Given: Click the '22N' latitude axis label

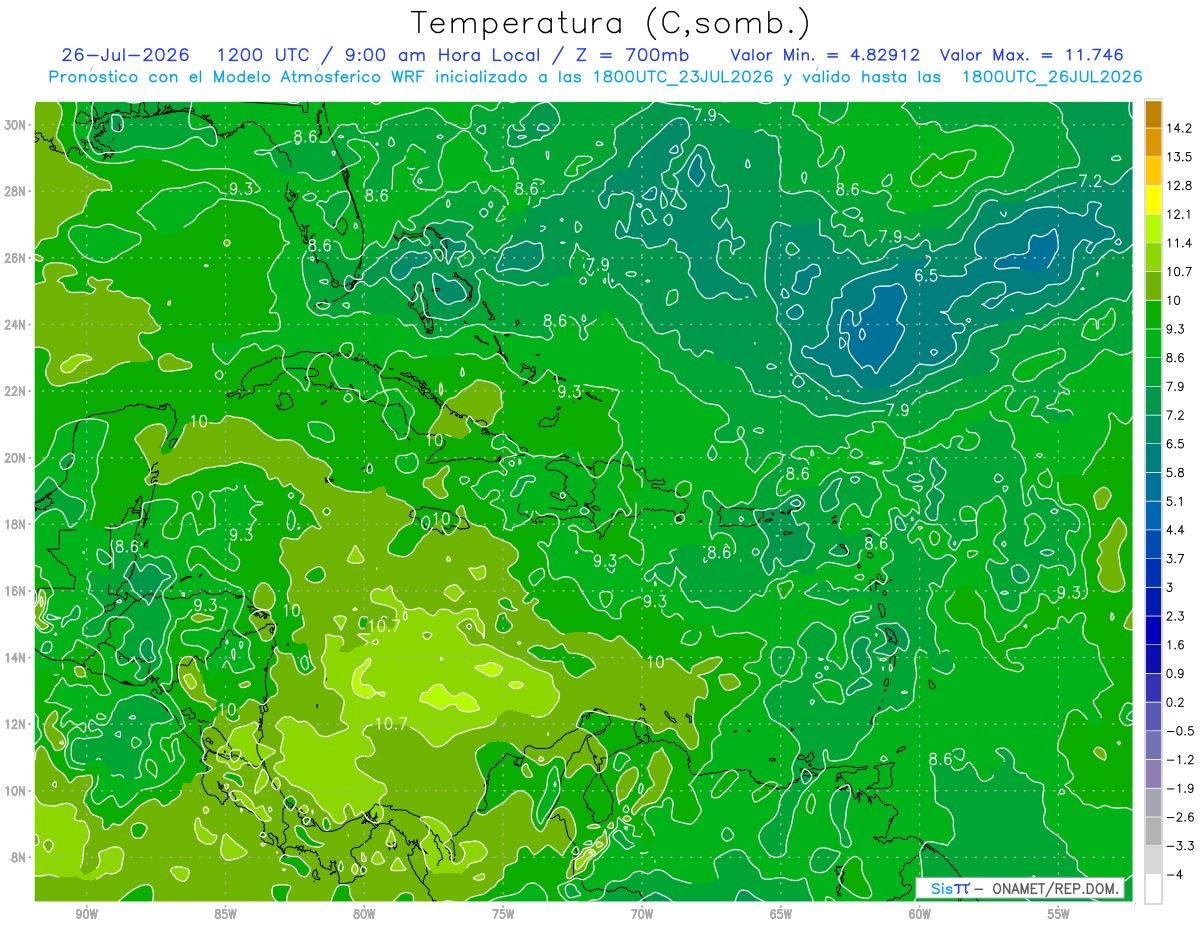Looking at the screenshot, I should [x=17, y=391].
